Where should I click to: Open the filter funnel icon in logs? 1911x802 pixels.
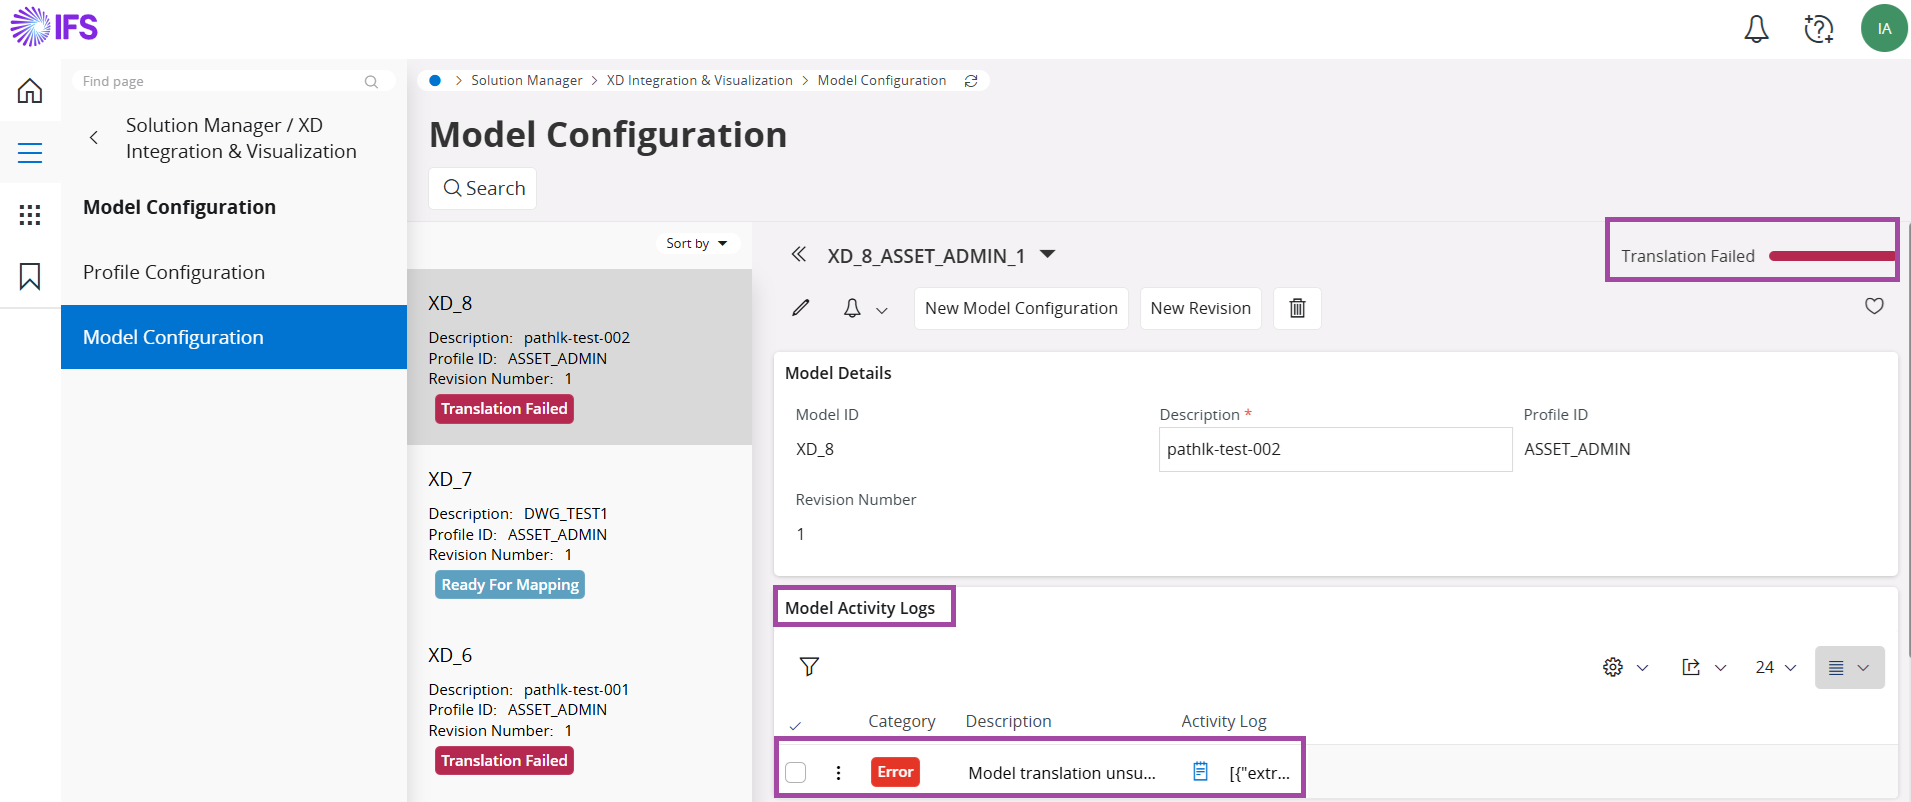click(x=809, y=667)
